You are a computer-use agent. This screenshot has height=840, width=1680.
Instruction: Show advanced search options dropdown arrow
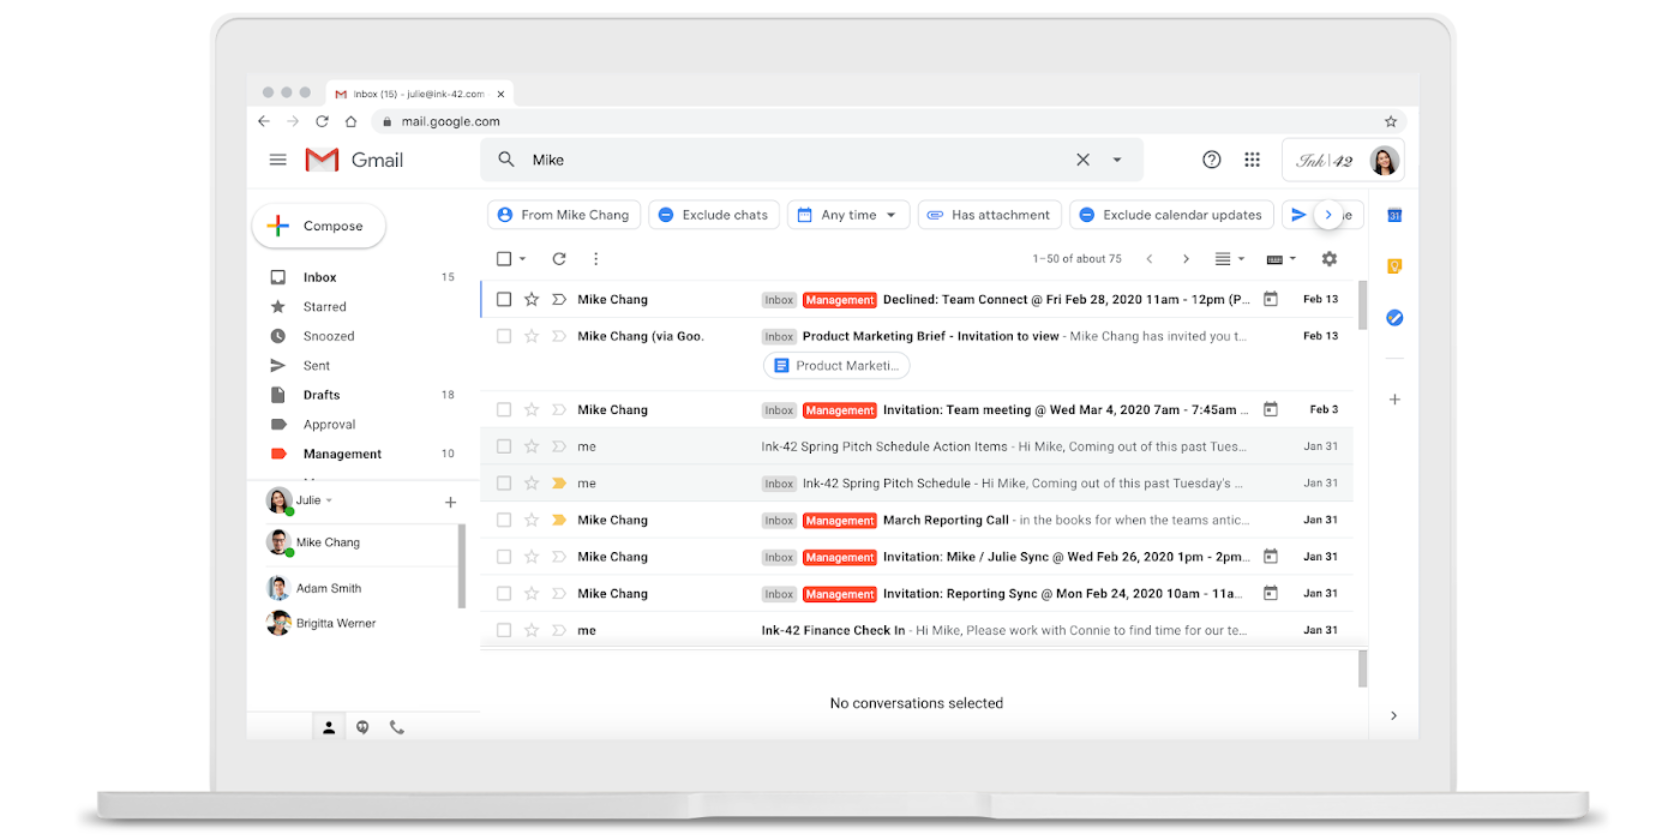coord(1117,160)
